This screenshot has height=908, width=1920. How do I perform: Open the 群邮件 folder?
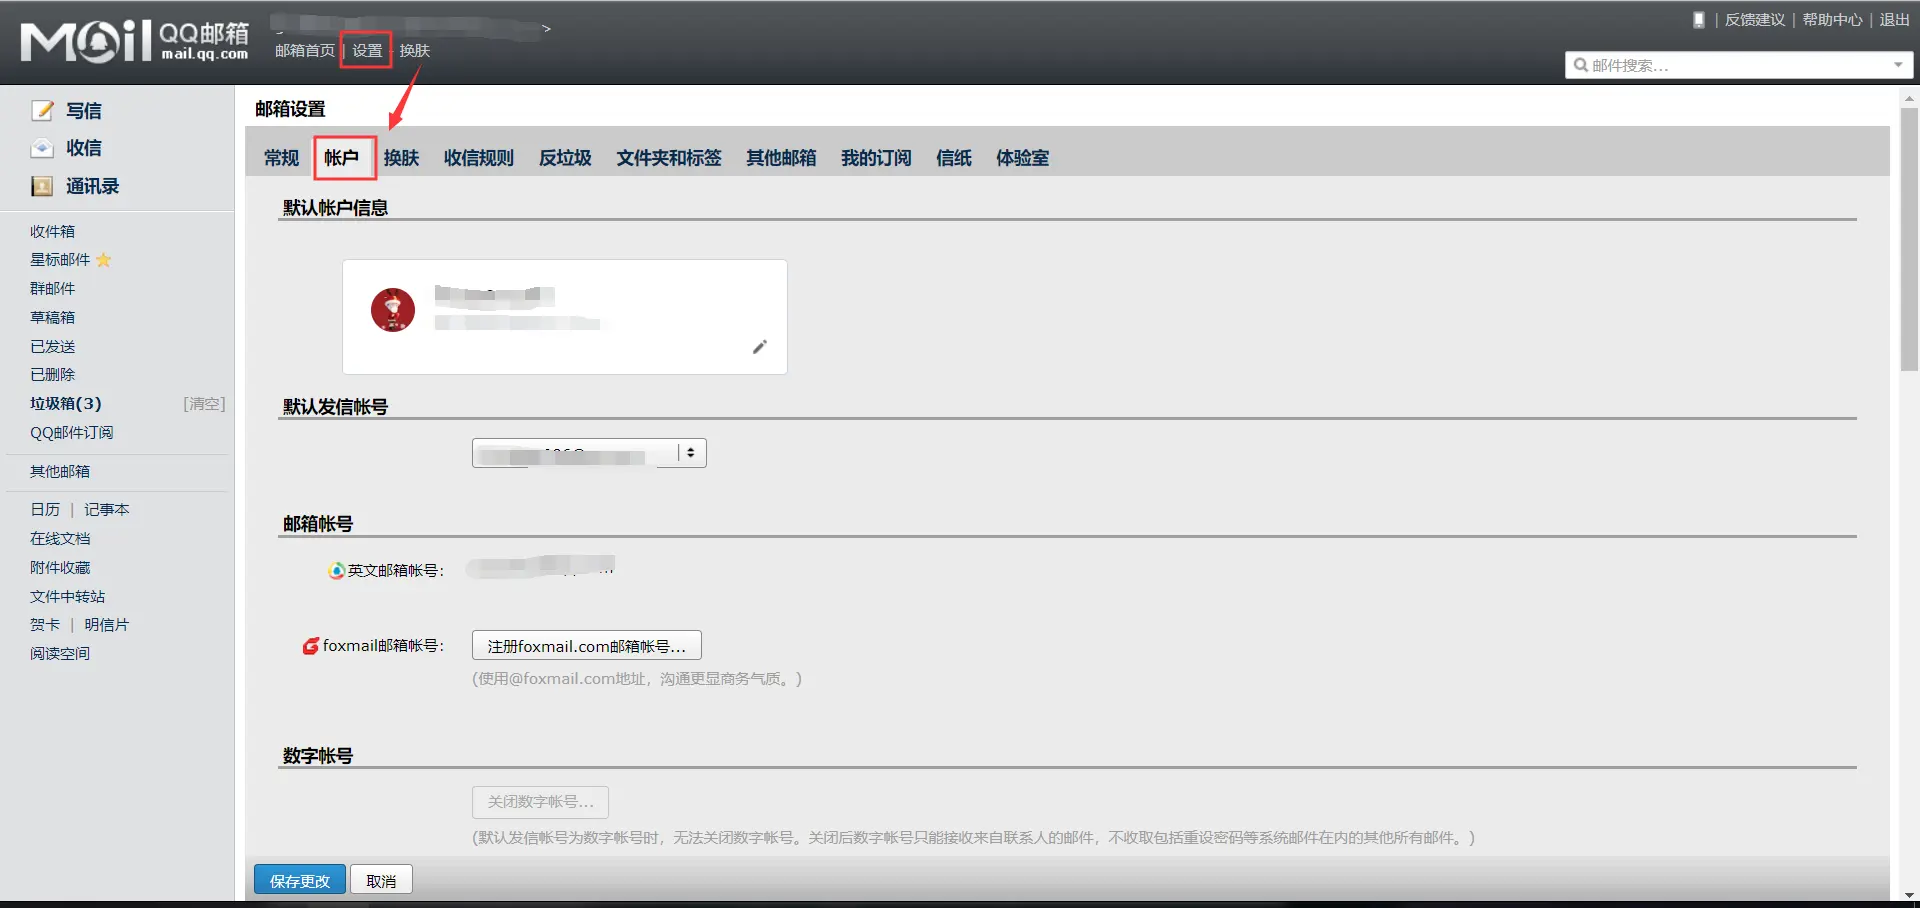[x=53, y=289]
